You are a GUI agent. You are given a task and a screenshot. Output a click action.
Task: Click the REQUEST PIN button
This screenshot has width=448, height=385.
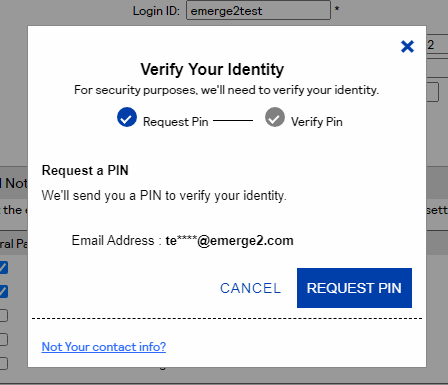point(354,288)
